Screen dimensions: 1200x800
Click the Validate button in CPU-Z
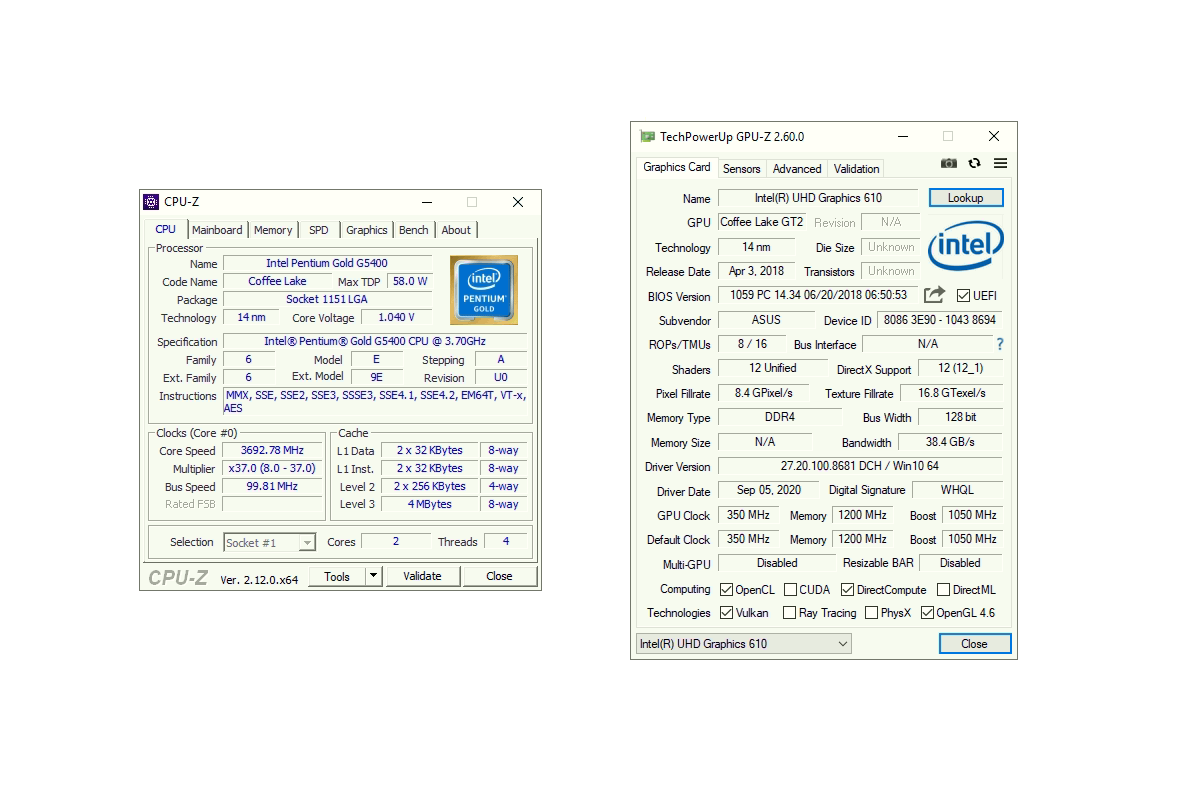click(x=422, y=576)
